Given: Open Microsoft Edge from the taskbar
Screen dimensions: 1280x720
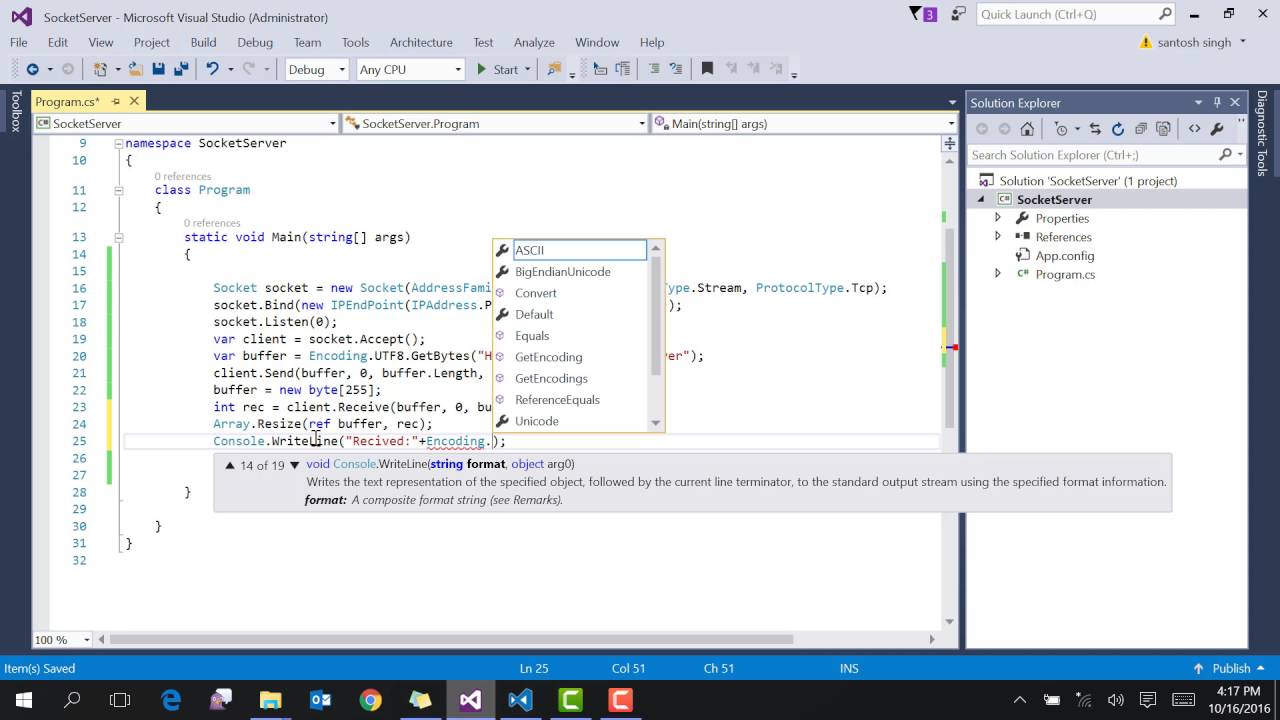Looking at the screenshot, I should pos(171,700).
